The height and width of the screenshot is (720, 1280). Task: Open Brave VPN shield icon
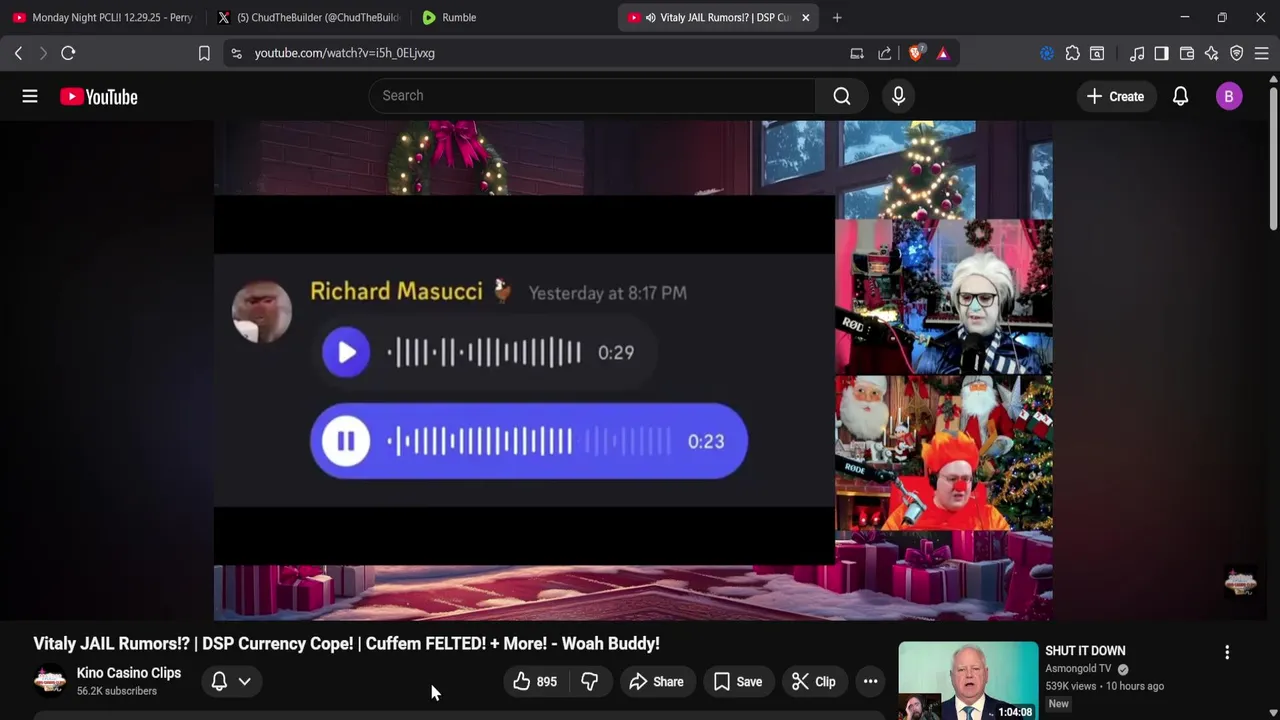click(1237, 53)
